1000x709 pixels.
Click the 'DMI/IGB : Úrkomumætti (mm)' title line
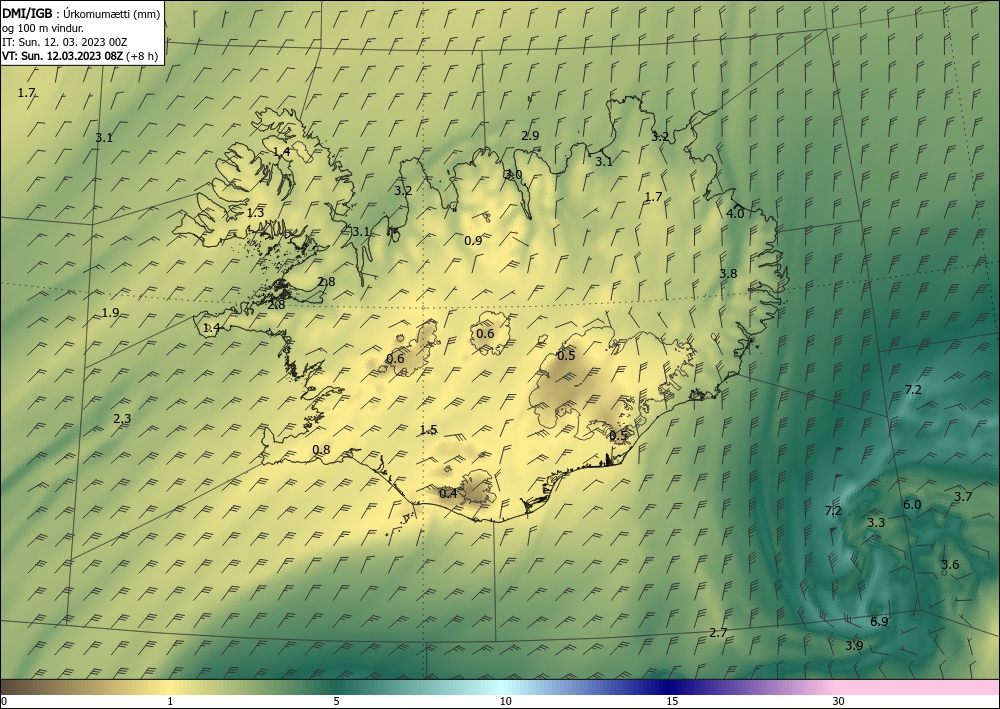coord(81,15)
